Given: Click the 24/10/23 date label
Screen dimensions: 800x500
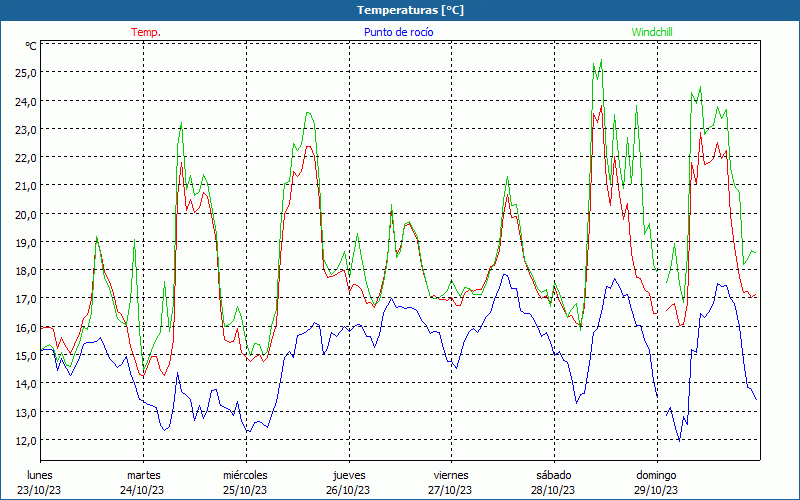Looking at the screenshot, I should pyautogui.click(x=142, y=490).
